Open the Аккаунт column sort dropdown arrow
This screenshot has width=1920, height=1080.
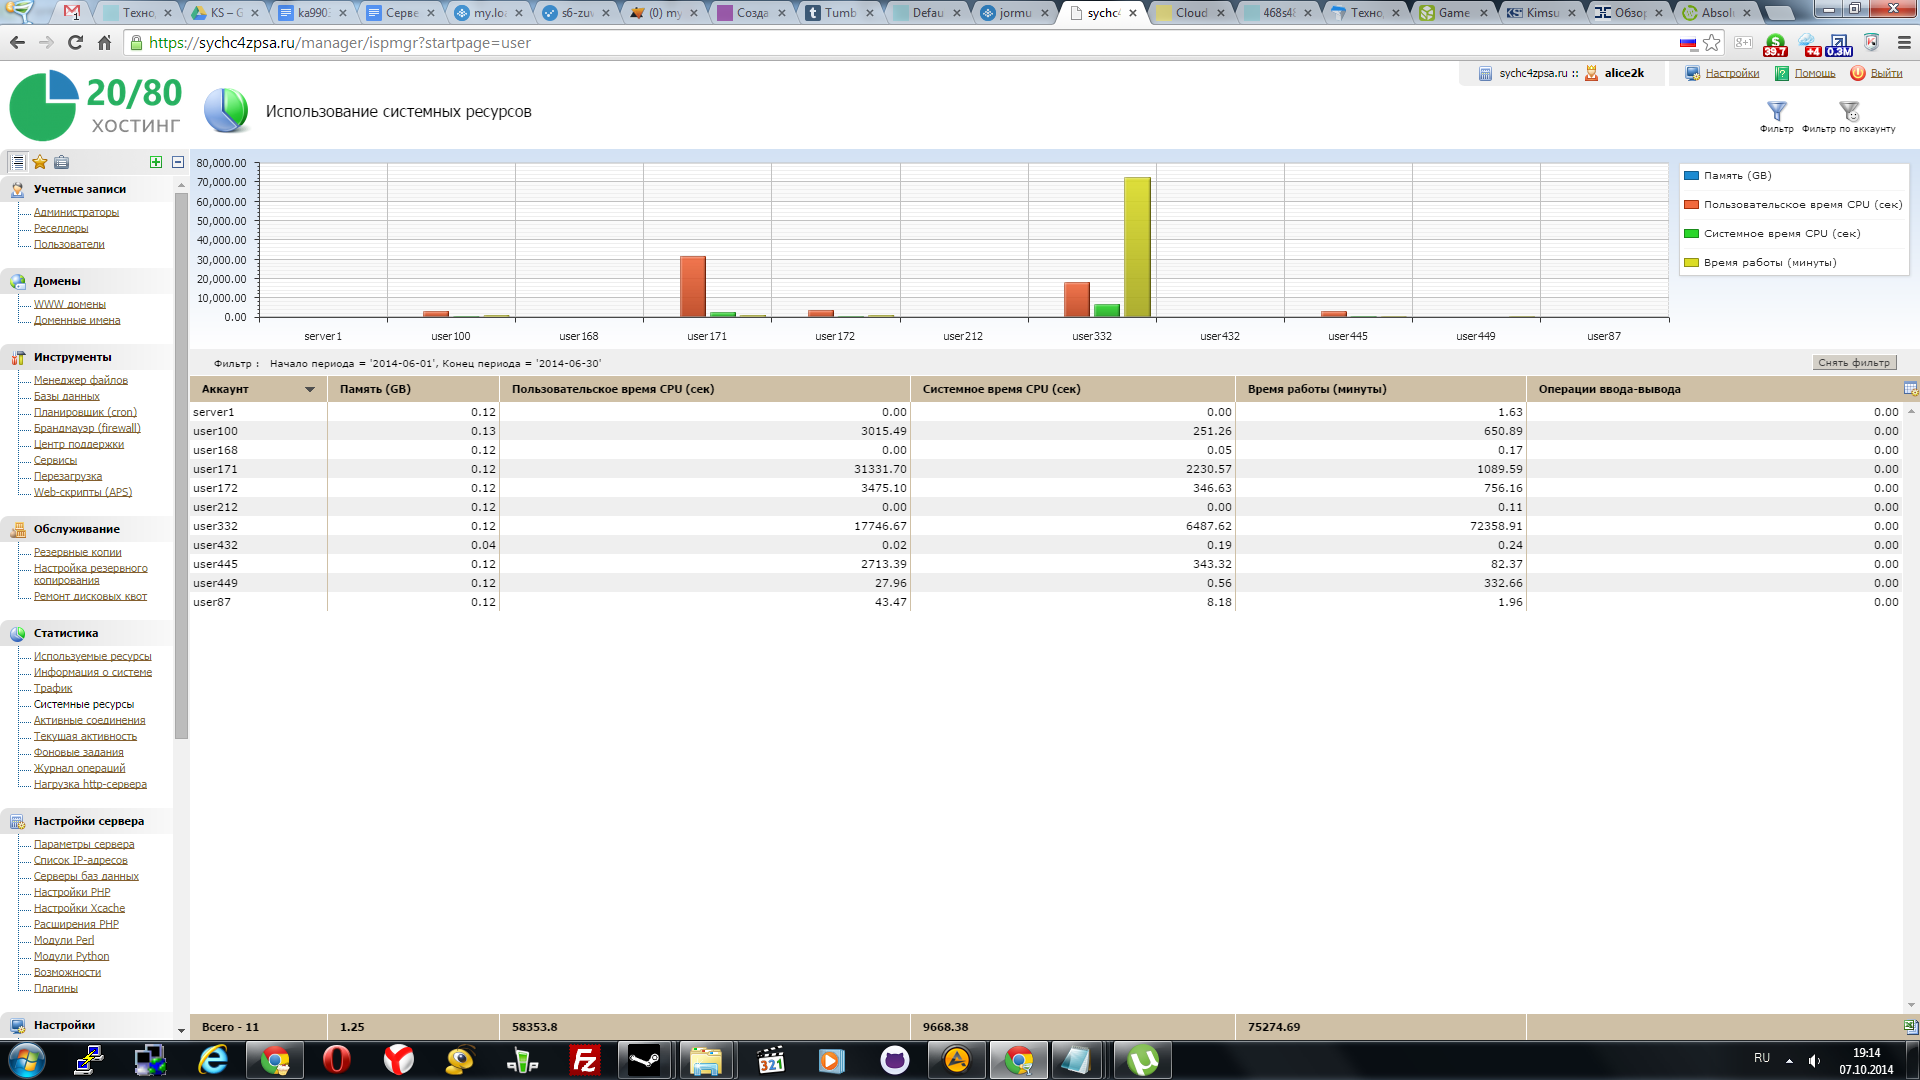(x=310, y=390)
